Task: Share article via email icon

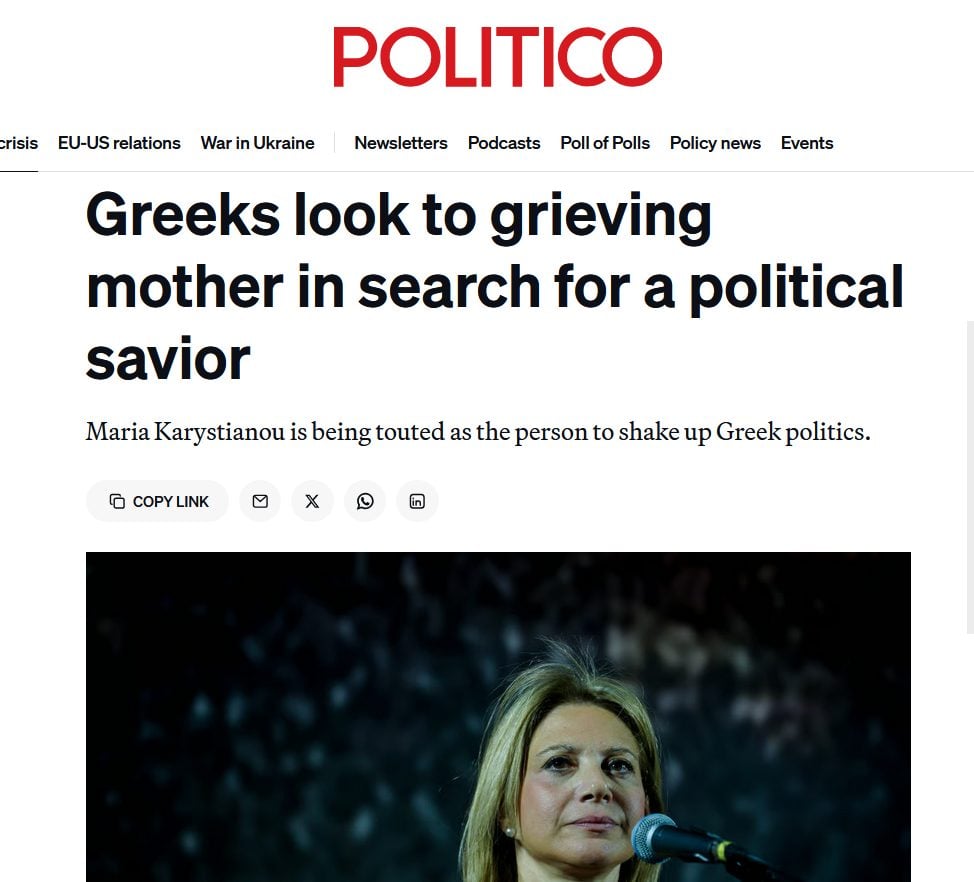Action: [x=260, y=501]
